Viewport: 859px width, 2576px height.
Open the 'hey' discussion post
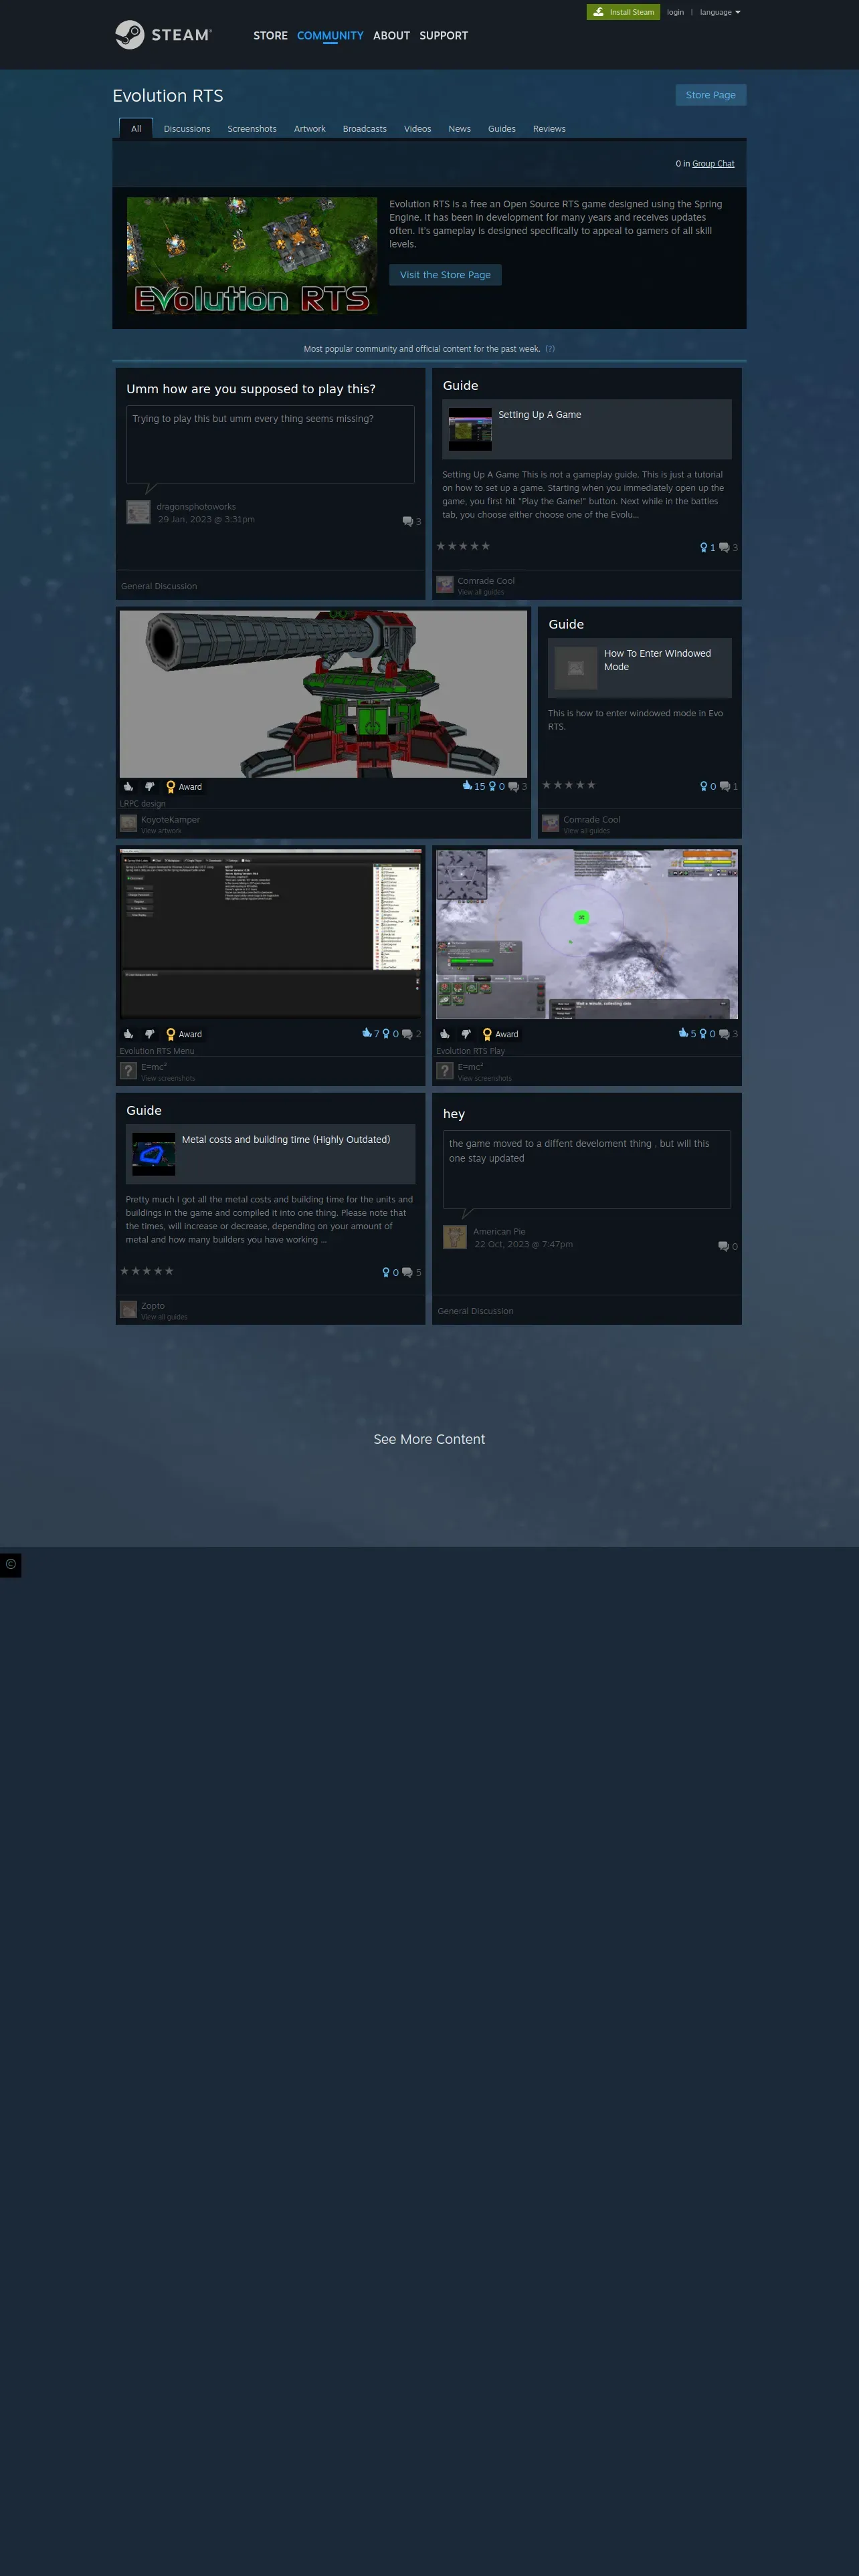point(454,1114)
